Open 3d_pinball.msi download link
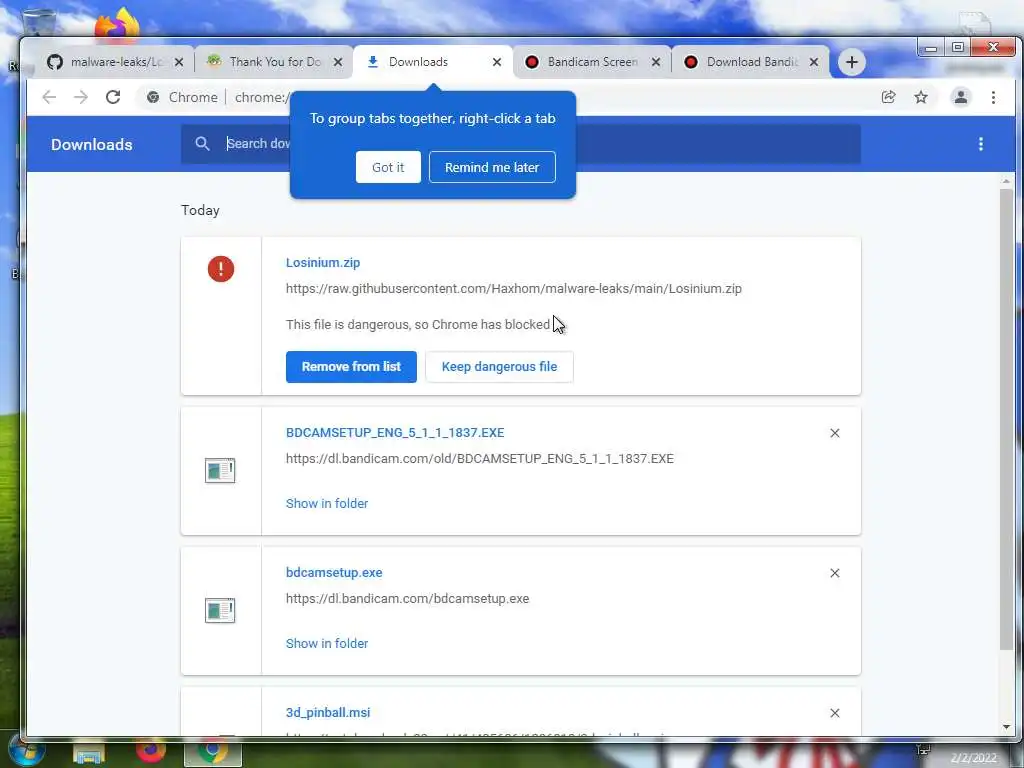1024x768 pixels. 328,712
